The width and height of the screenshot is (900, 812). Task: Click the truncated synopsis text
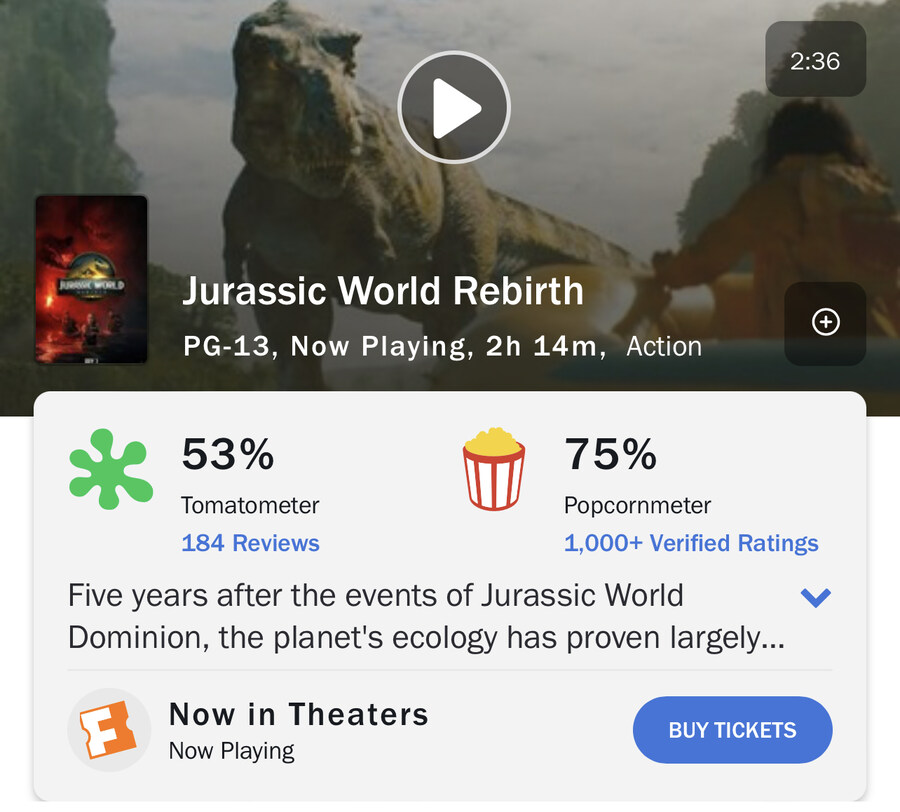425,617
